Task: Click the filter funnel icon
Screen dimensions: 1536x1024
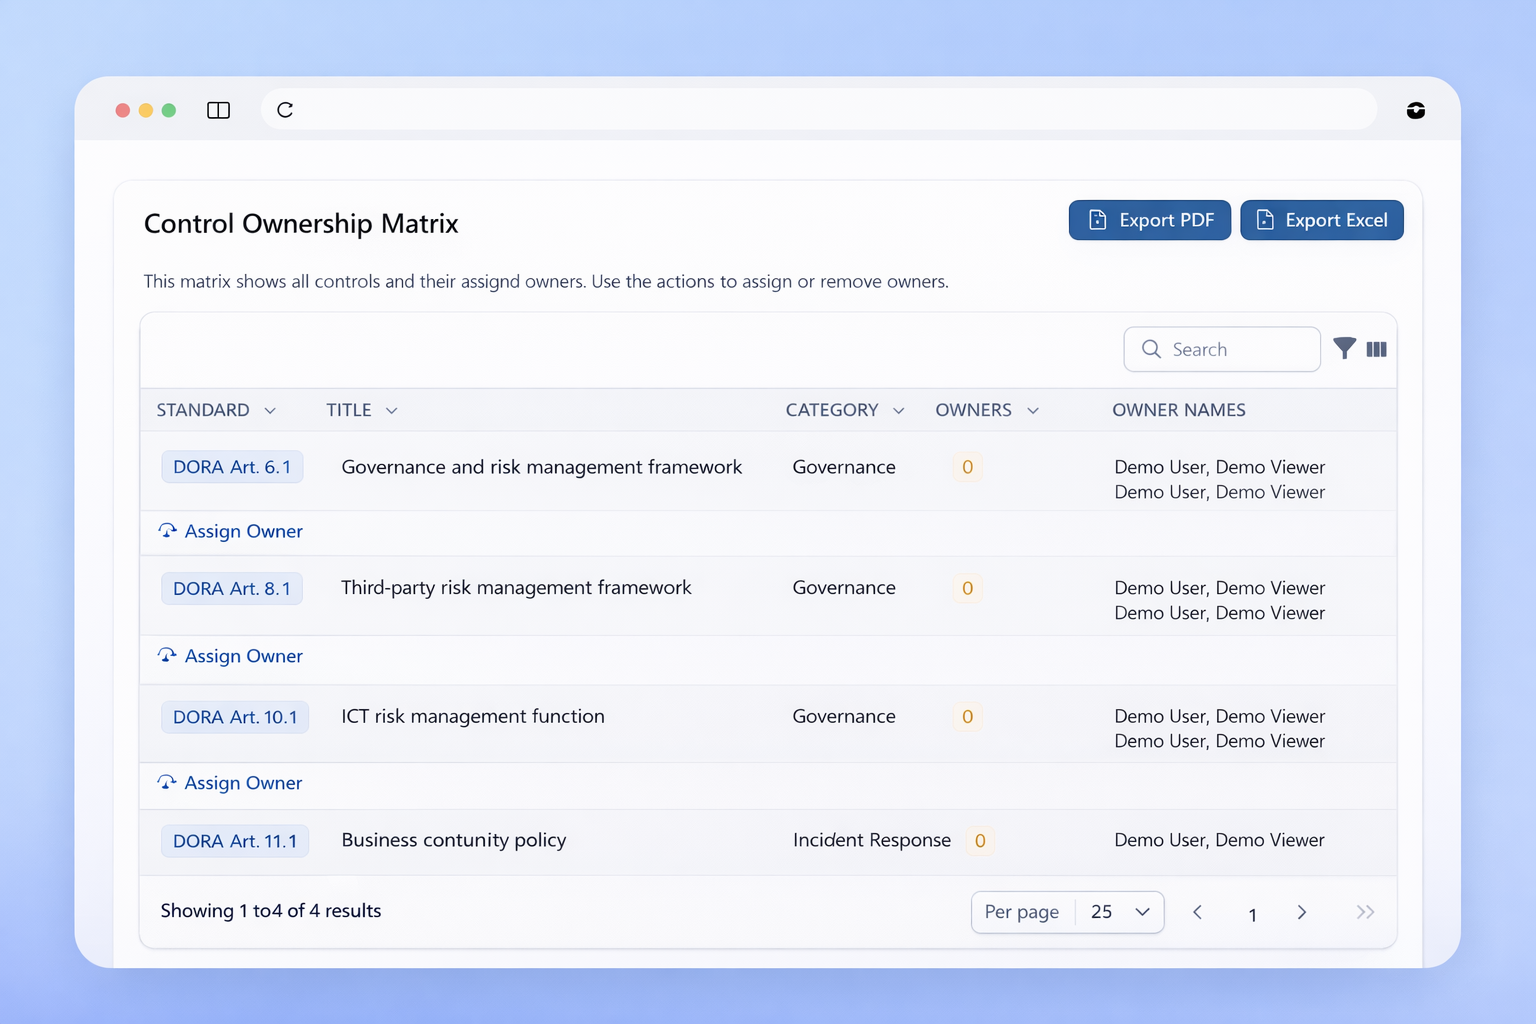Action: coord(1344,348)
